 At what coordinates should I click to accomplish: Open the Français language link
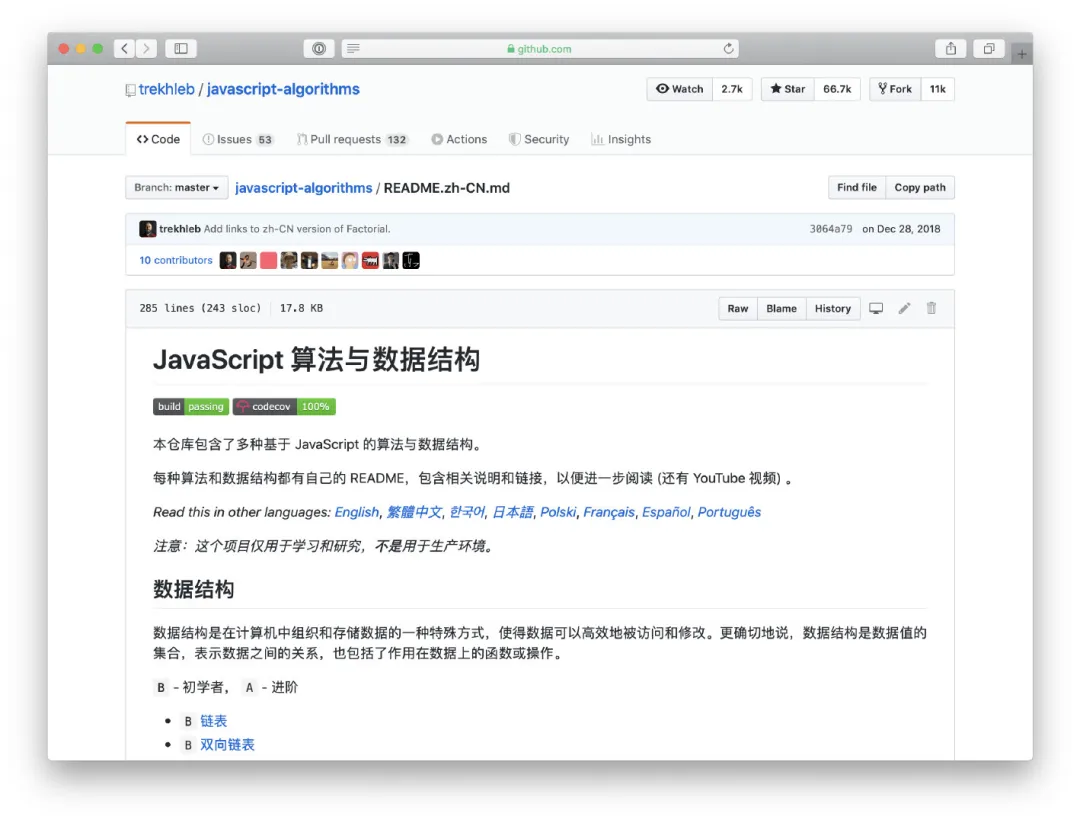(609, 512)
